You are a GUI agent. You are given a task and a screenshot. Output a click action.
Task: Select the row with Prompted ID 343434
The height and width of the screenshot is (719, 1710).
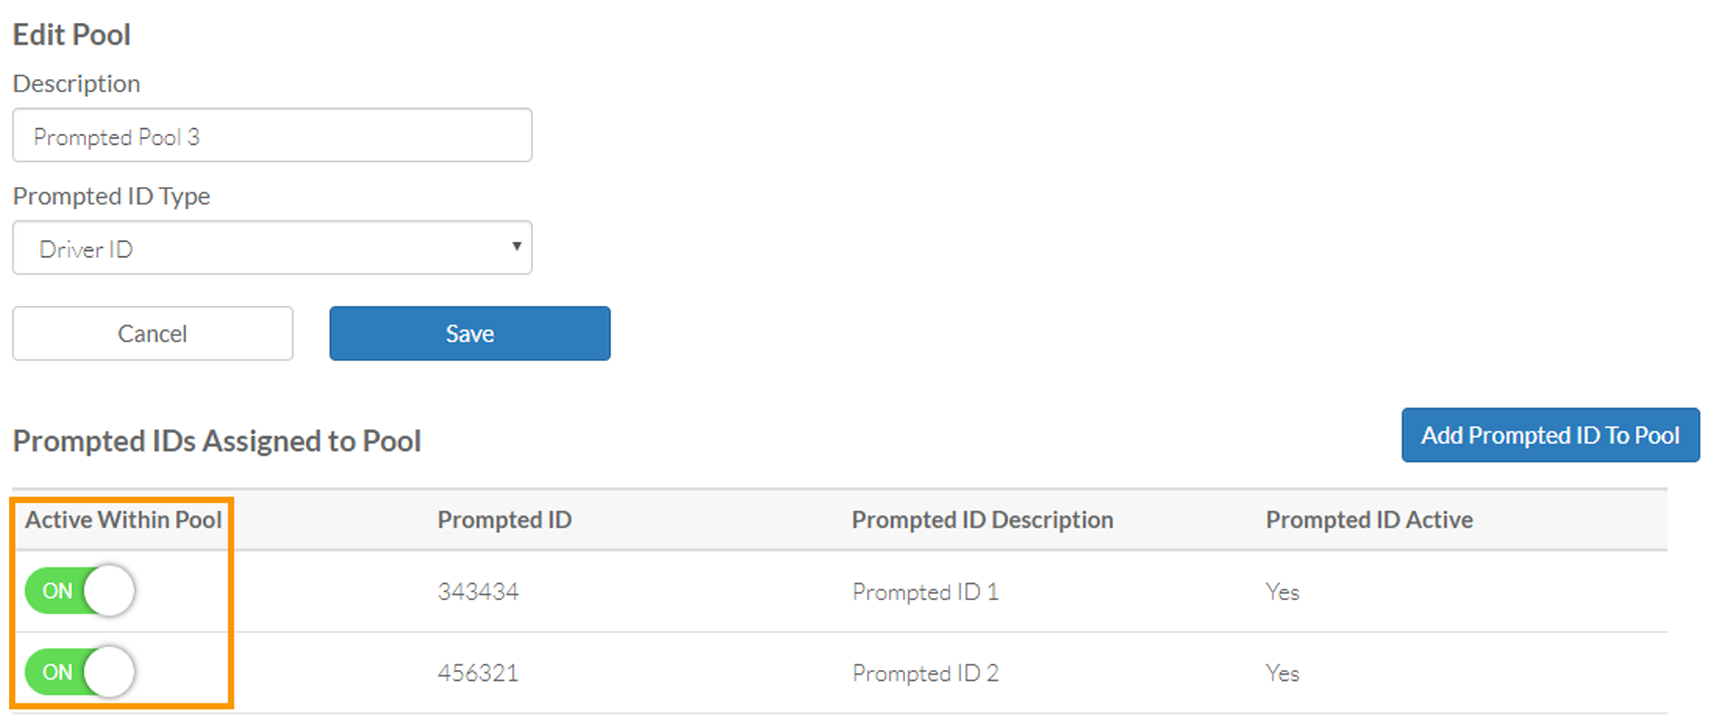(477, 591)
